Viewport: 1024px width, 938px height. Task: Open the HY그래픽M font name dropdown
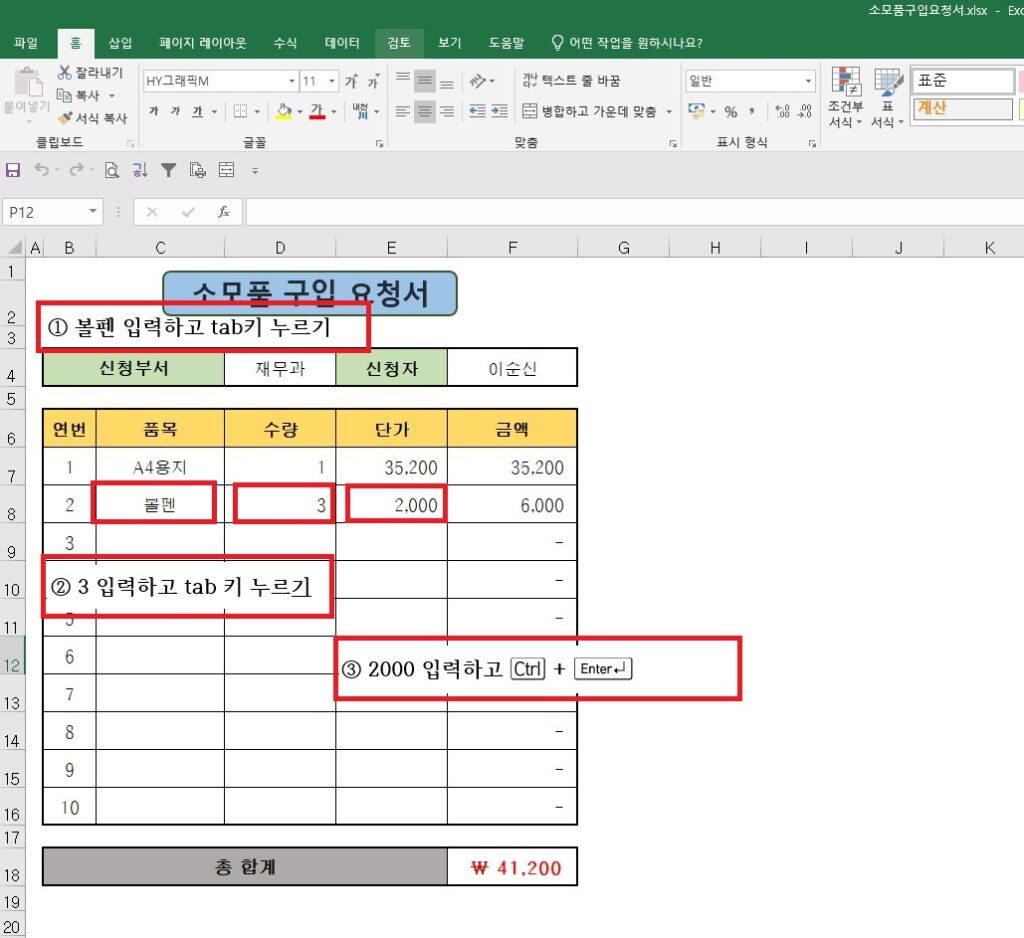point(292,81)
